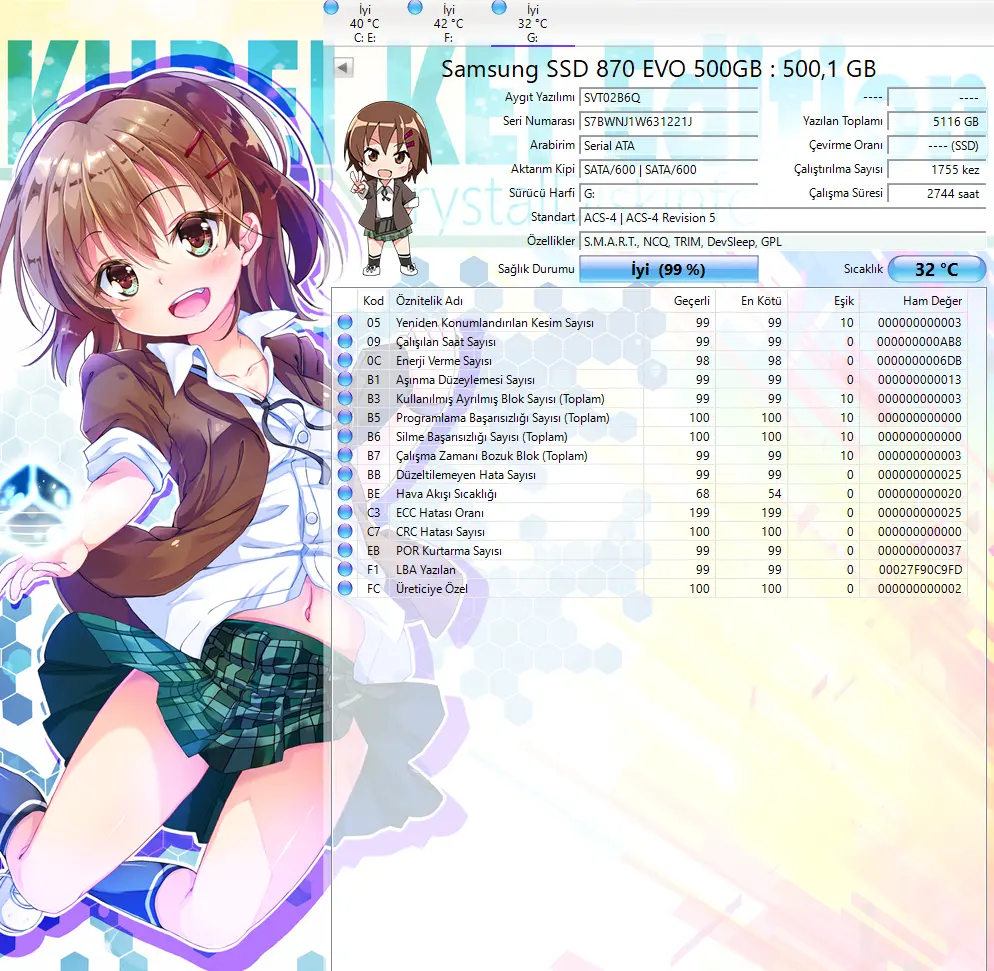
Task: Click status icon of attribute C7
Action: pos(345,532)
